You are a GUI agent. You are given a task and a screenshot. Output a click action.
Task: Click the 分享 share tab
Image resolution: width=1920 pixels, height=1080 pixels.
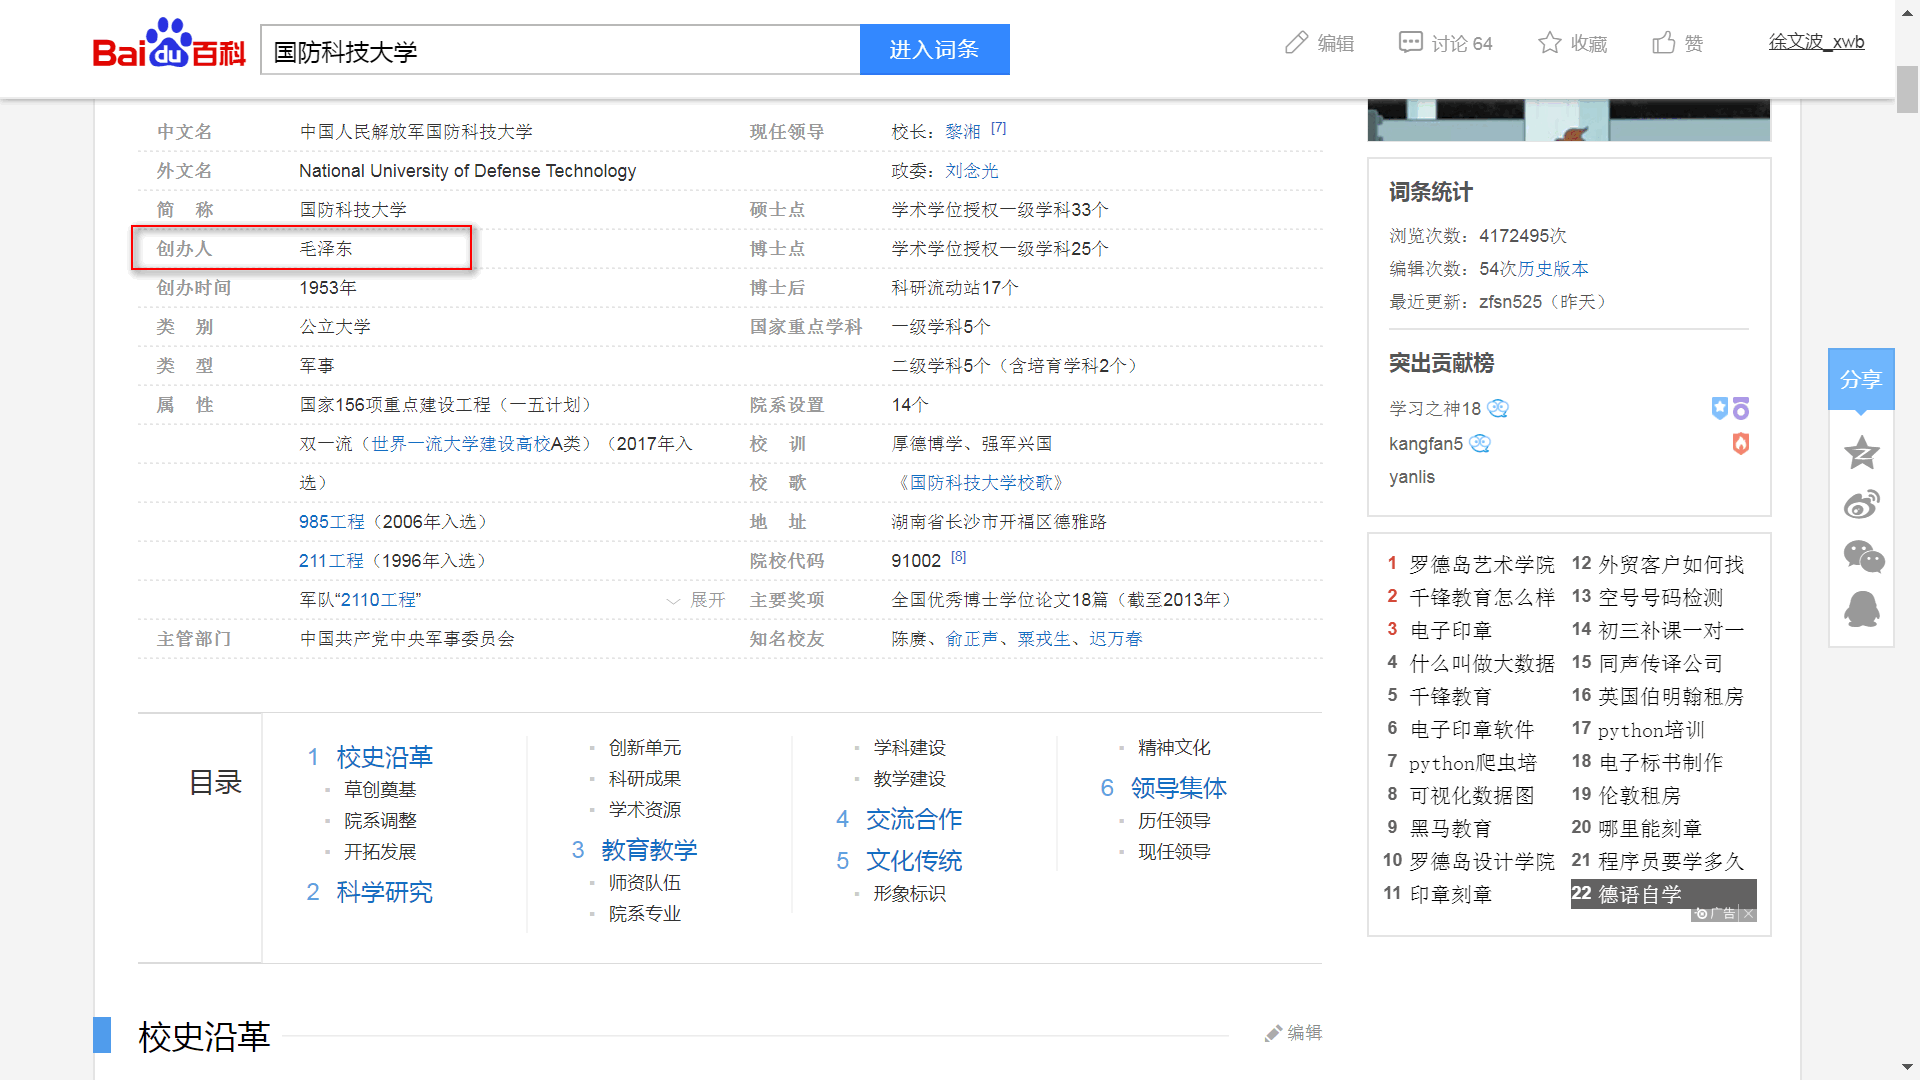click(1860, 380)
